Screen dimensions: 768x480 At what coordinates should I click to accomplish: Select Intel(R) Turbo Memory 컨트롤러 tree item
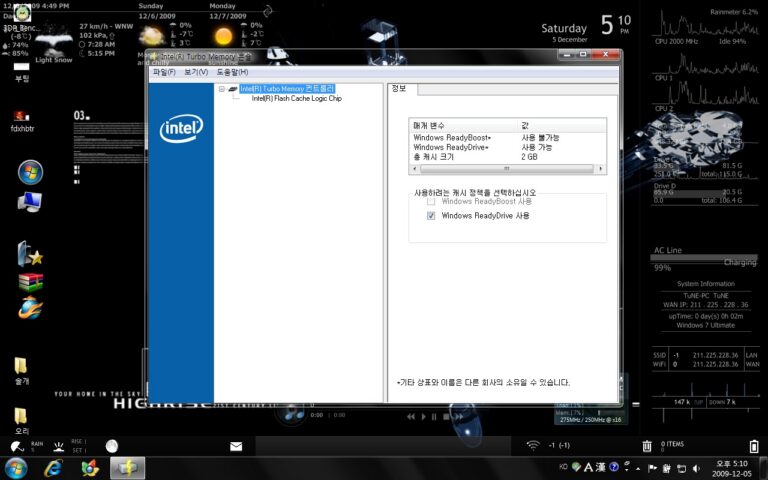[287, 89]
